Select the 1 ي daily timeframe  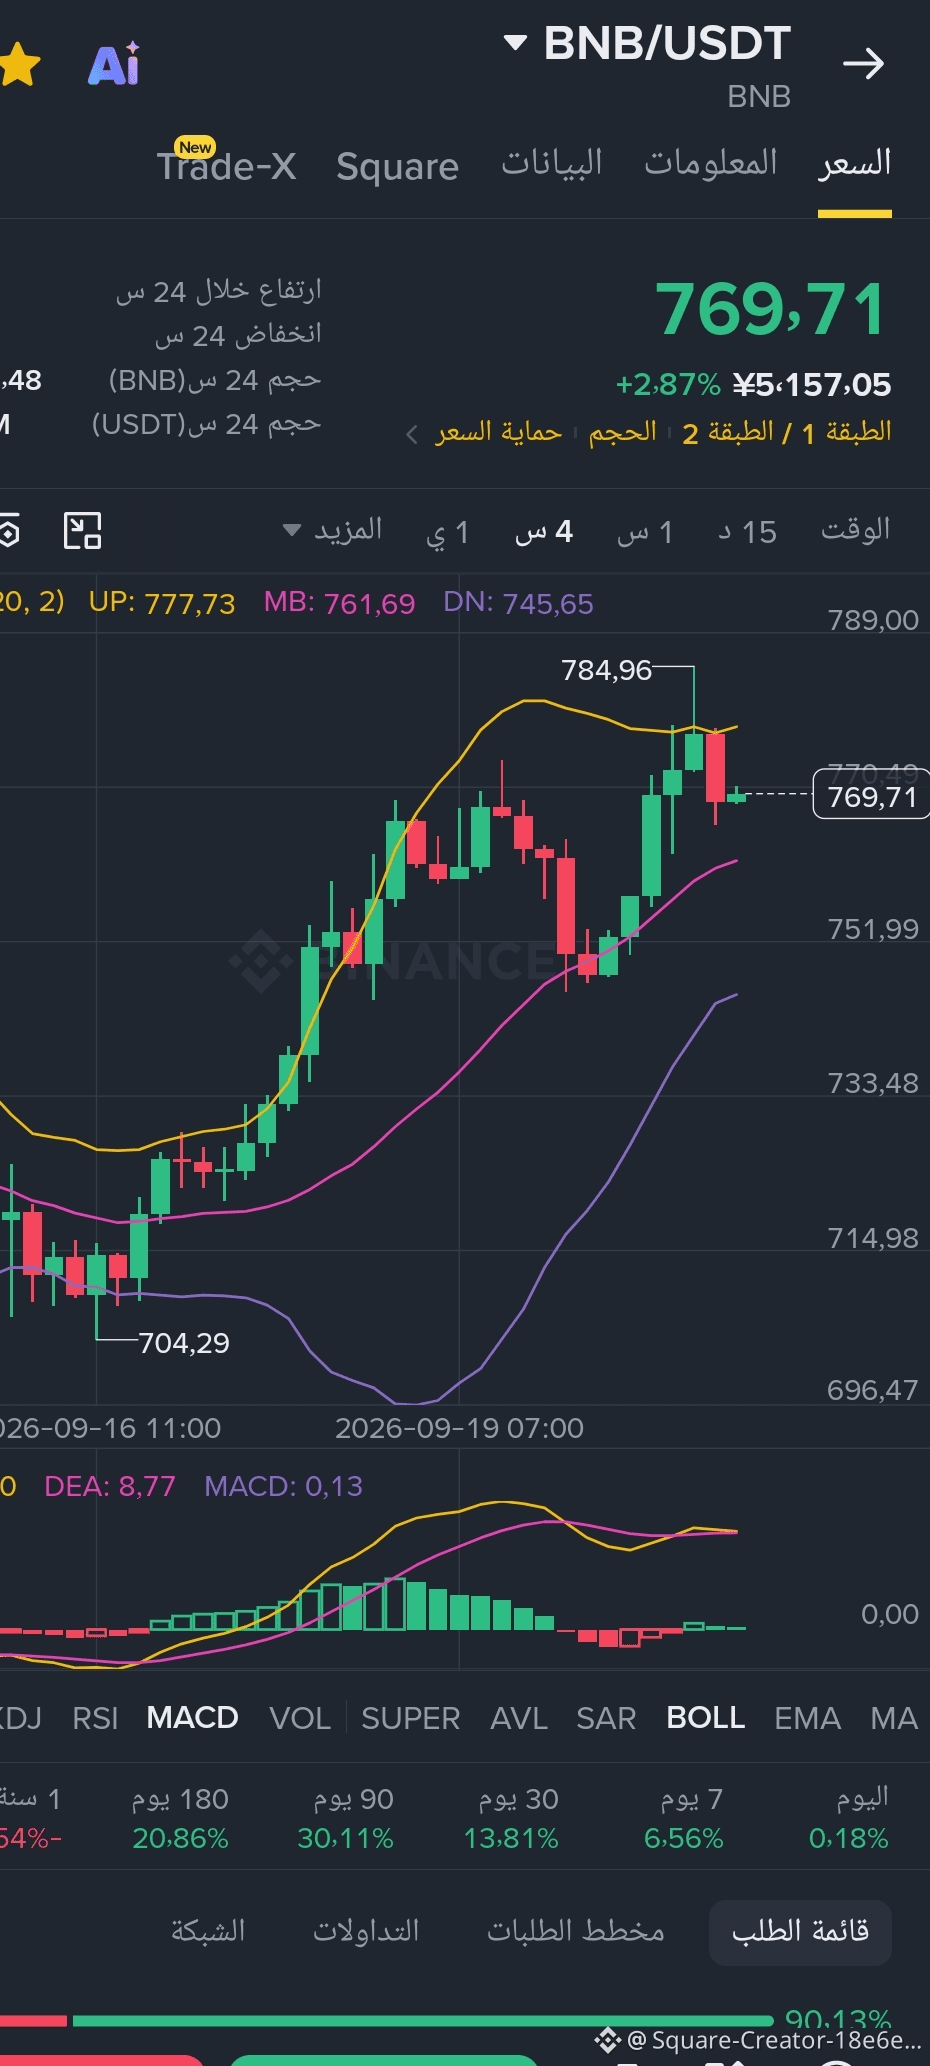pos(448,532)
